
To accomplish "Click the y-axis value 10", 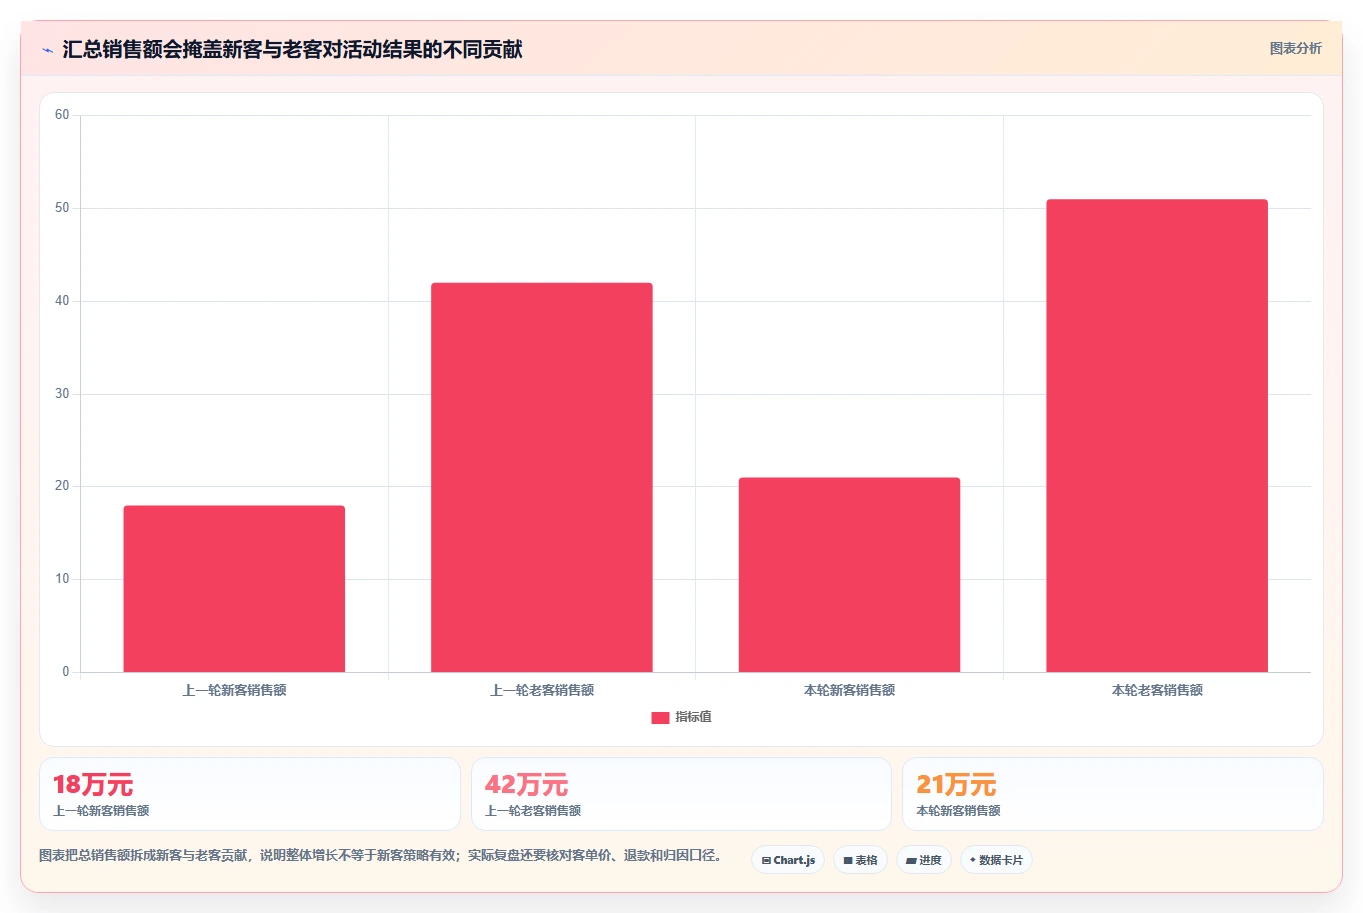I will click(x=62, y=579).
